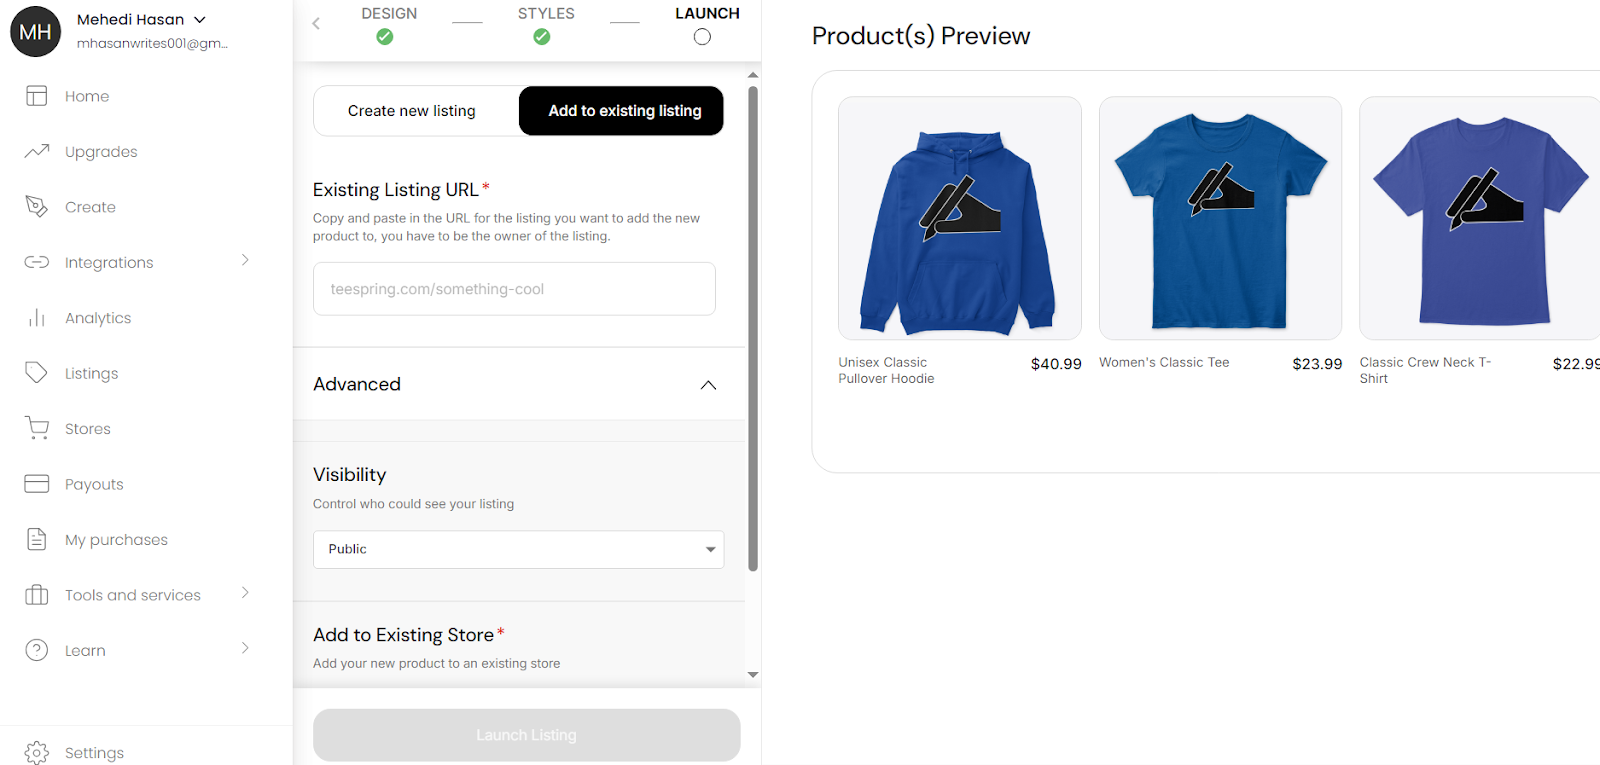The width and height of the screenshot is (1600, 765).
Task: Click the Upgrades trend-arrow icon
Action: coord(37,151)
